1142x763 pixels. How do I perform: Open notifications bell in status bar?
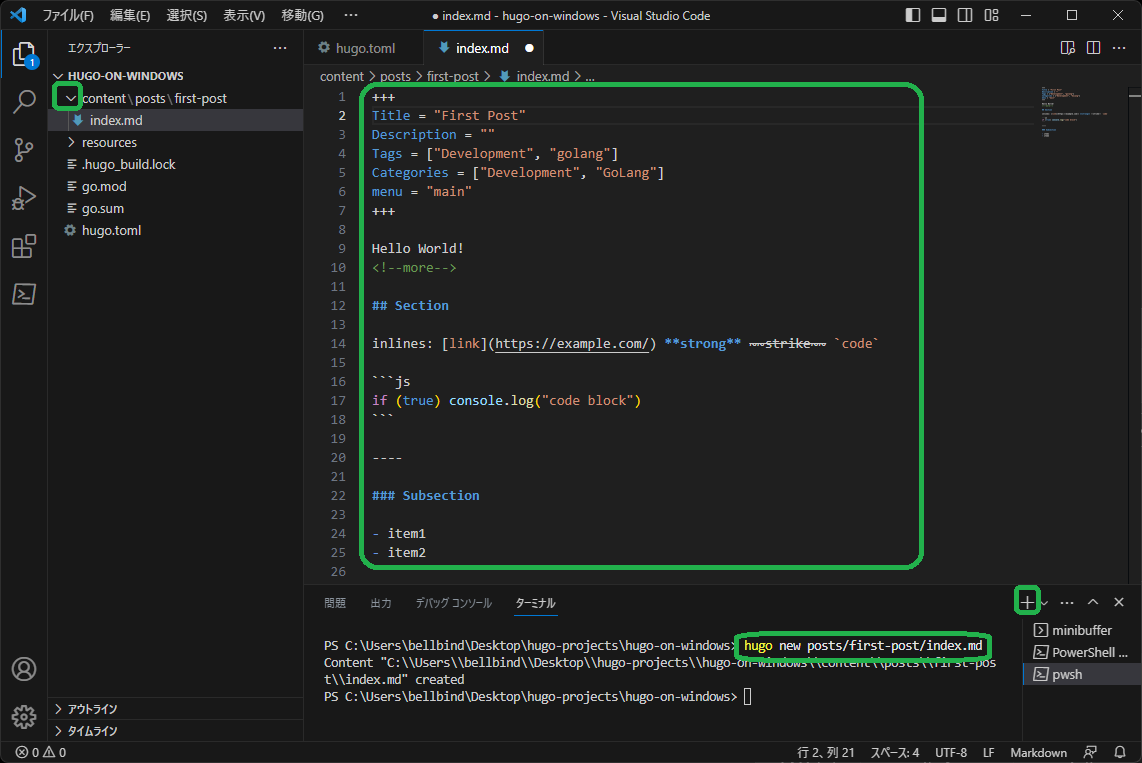click(x=1120, y=753)
